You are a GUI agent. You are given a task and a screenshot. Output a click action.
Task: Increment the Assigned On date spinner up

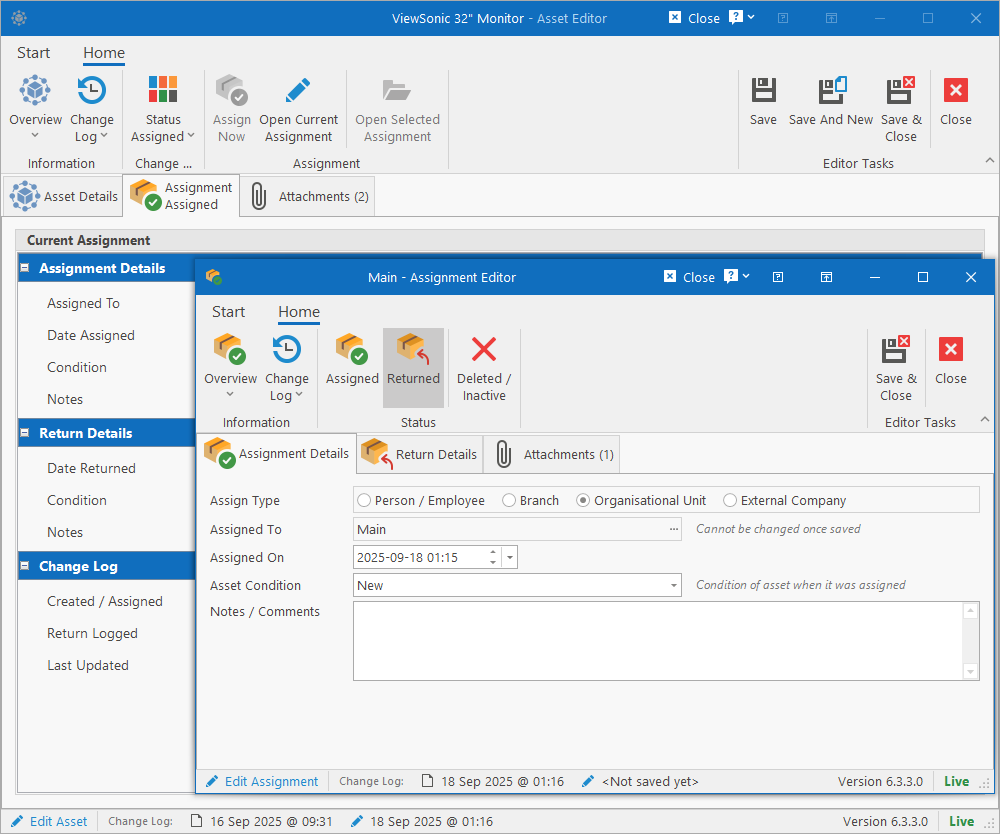click(493, 552)
